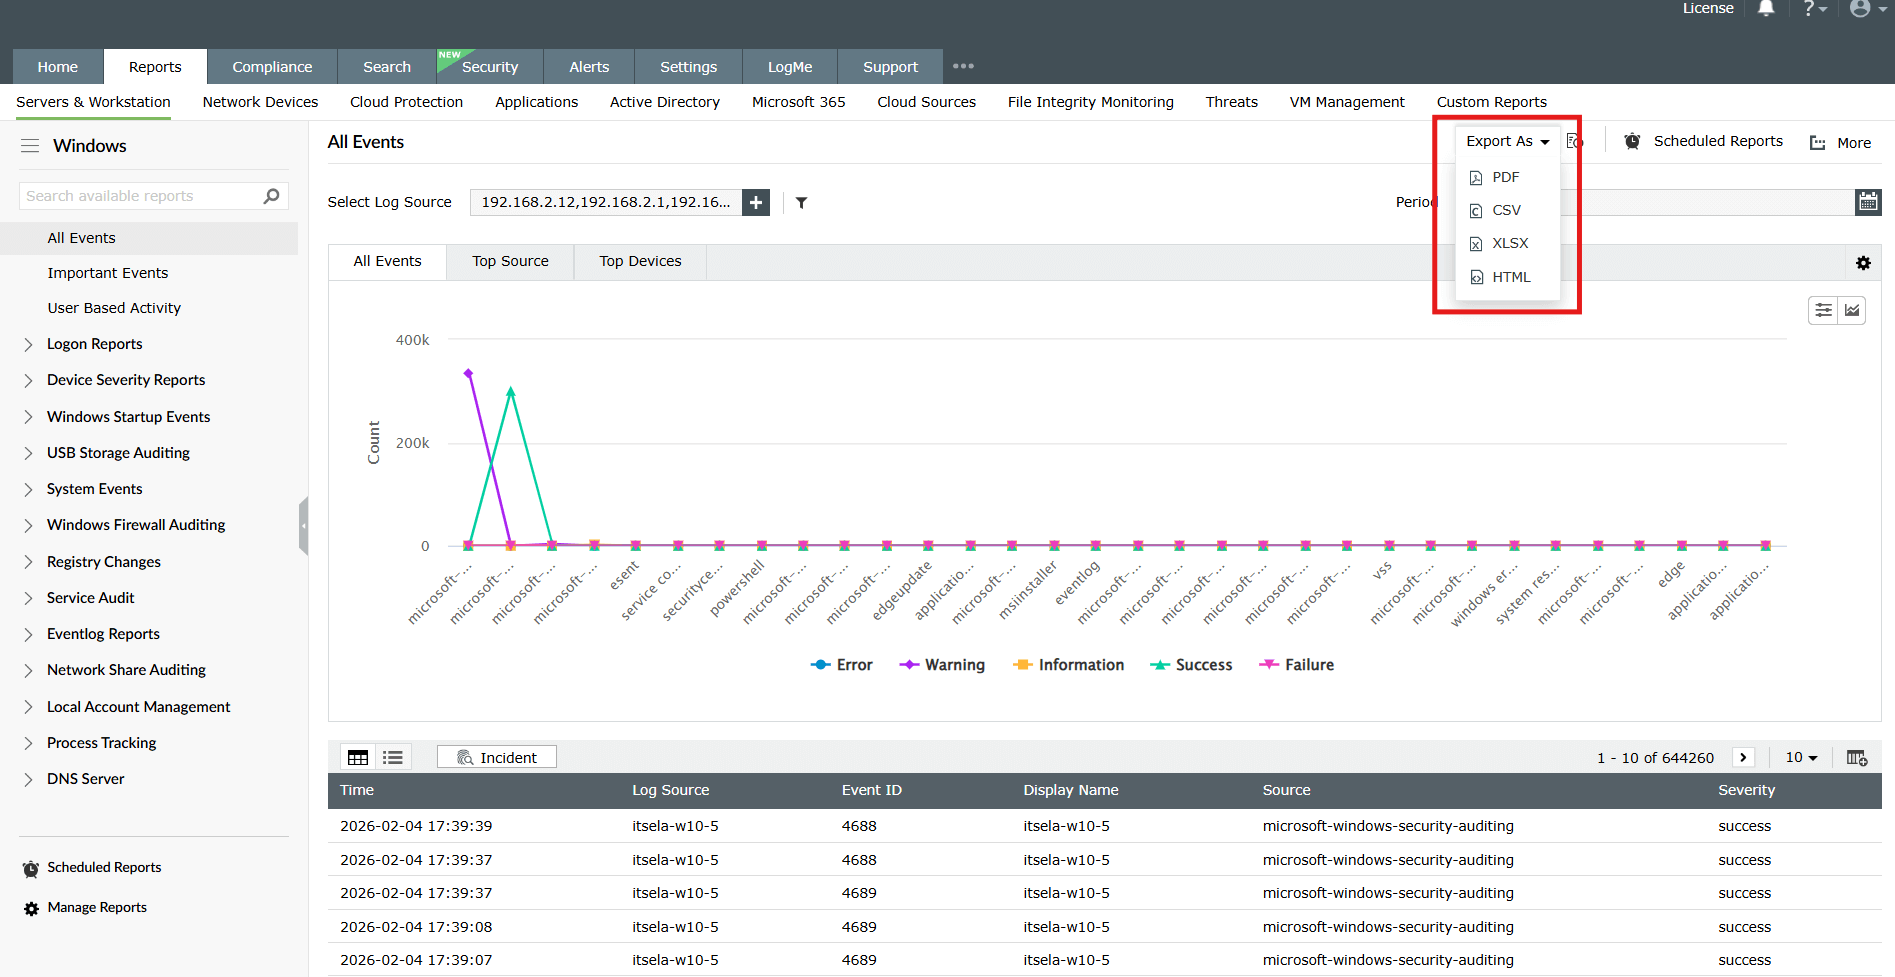The height and width of the screenshot is (977, 1895).
Task: Add log source with plus button
Action: tap(756, 202)
